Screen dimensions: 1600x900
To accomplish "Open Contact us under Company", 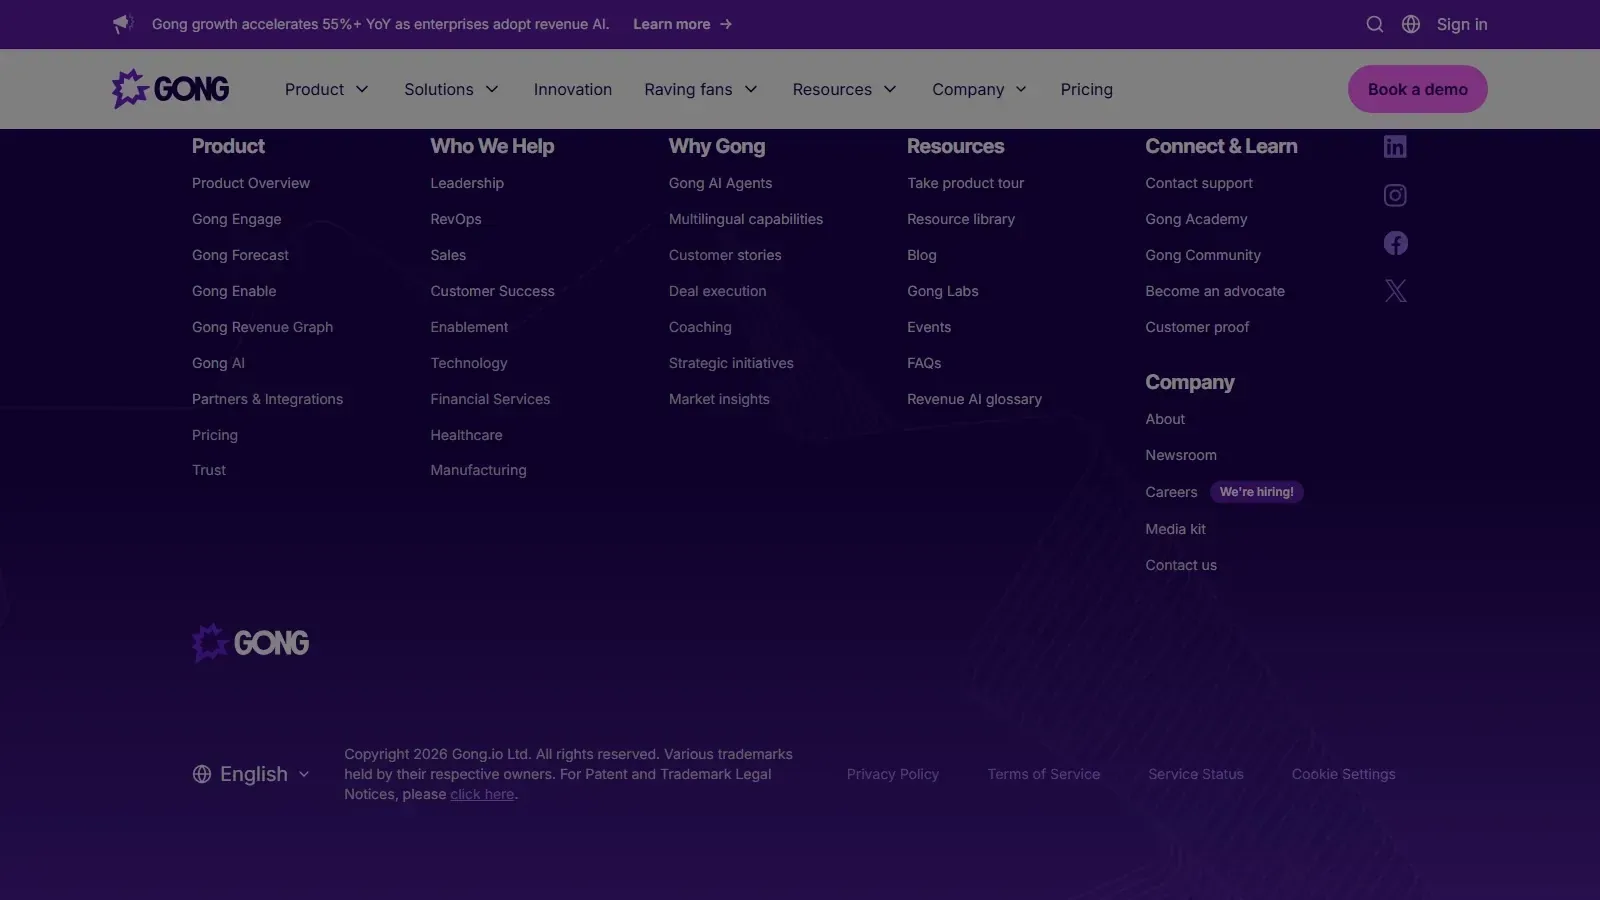I will (1181, 565).
